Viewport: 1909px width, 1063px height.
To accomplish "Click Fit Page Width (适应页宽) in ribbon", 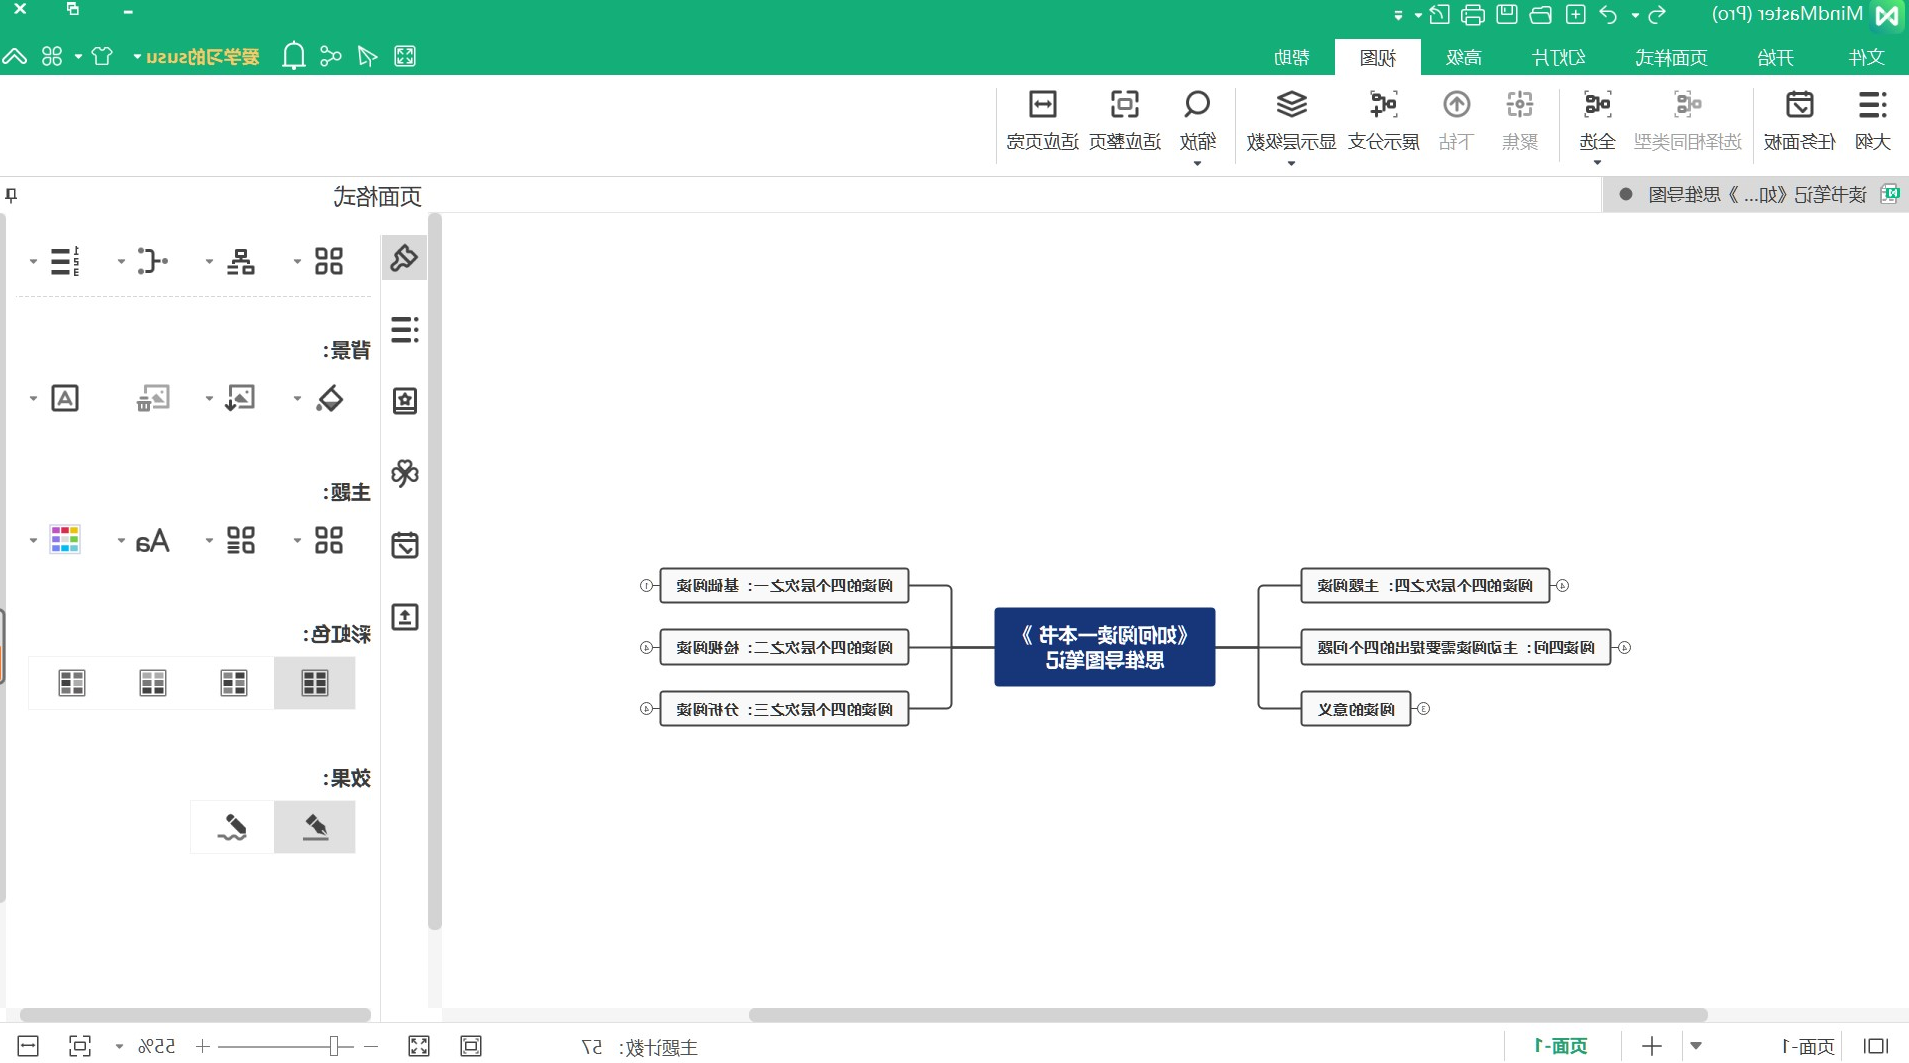I will coord(1043,120).
